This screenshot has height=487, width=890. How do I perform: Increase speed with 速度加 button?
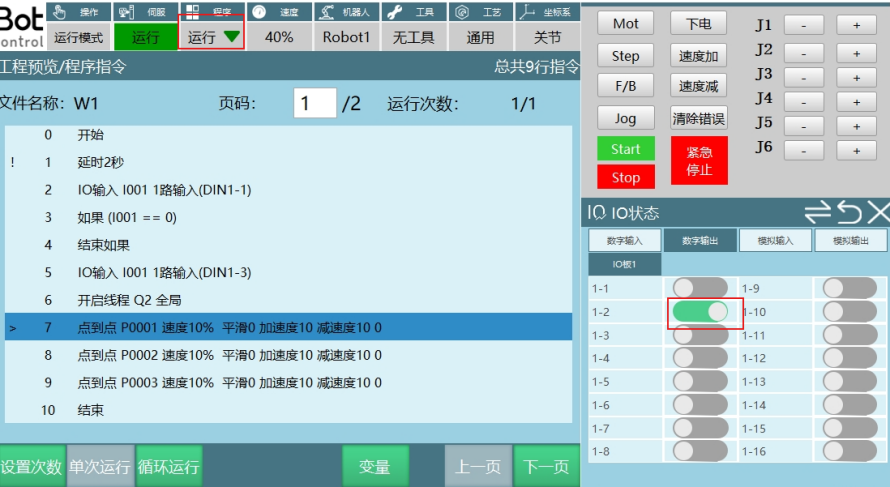click(698, 56)
